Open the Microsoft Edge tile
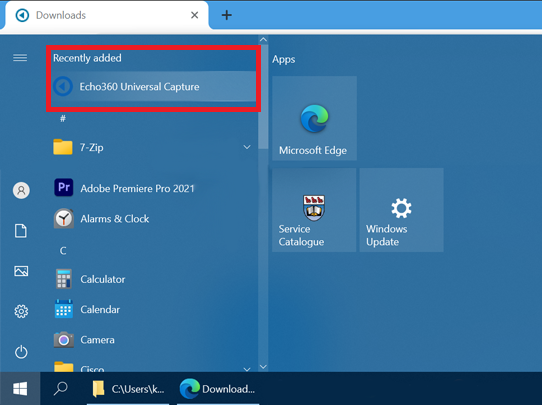Viewport: 542px width, 405px height. click(314, 118)
